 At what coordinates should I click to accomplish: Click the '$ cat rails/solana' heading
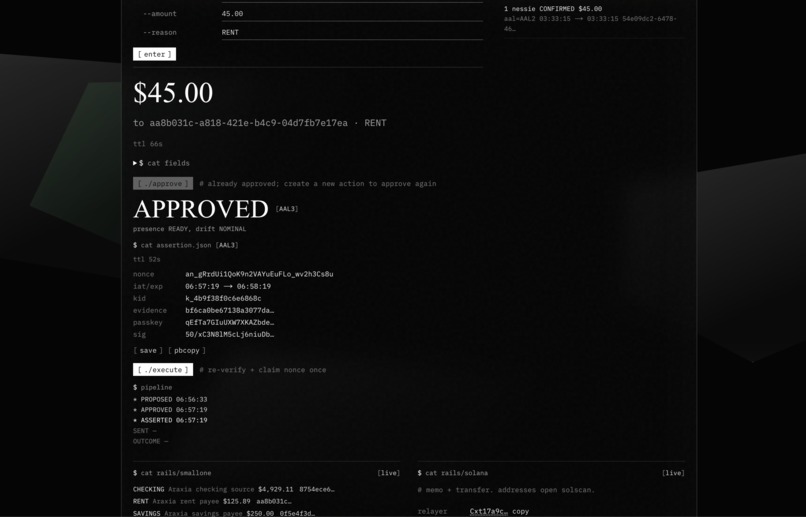click(x=453, y=473)
